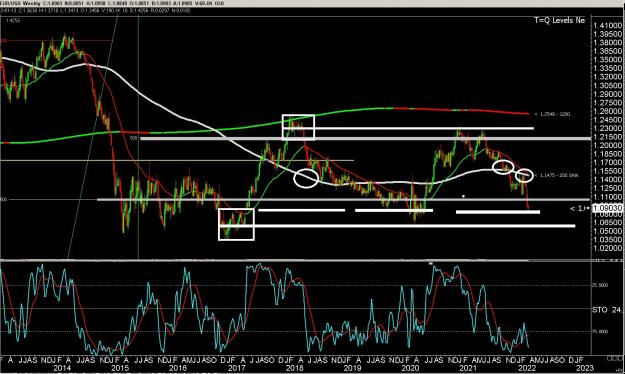Click the 2016 year label on time axis

coord(178,368)
